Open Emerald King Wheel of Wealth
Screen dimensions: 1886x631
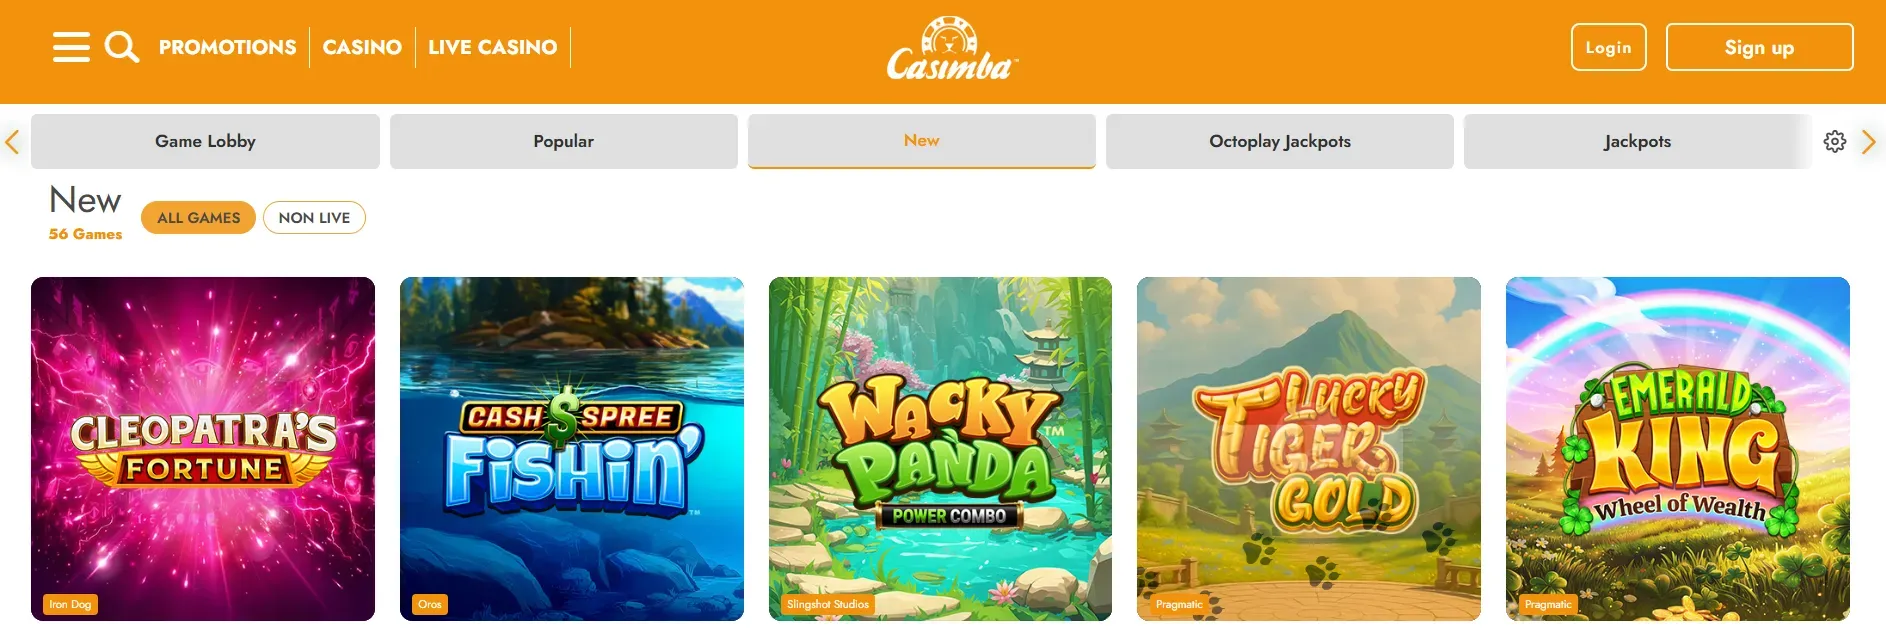1678,449
